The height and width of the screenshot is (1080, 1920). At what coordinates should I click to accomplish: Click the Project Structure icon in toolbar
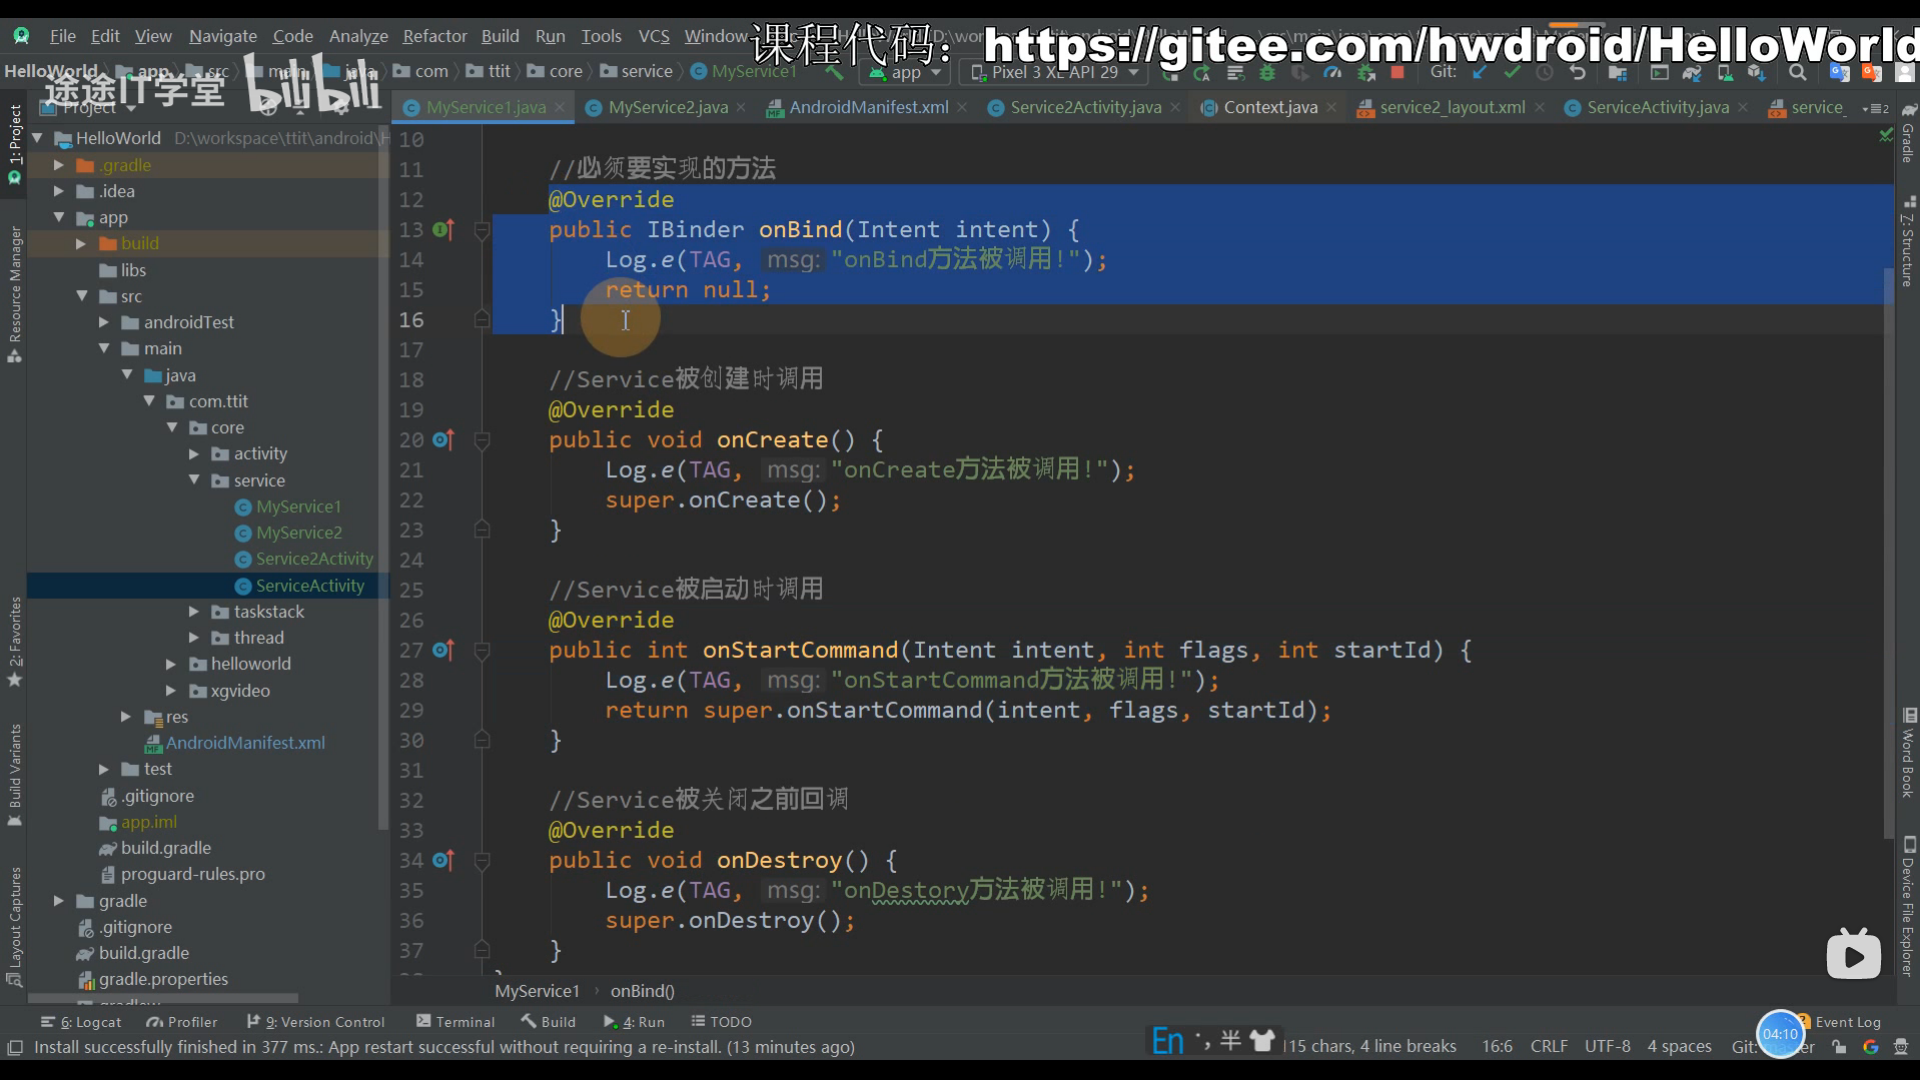[1618, 72]
